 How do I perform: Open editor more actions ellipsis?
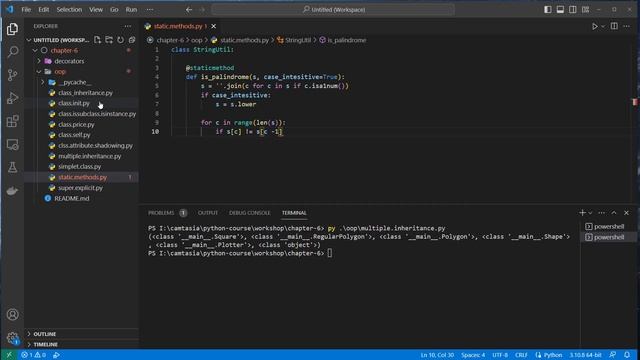[627, 26]
